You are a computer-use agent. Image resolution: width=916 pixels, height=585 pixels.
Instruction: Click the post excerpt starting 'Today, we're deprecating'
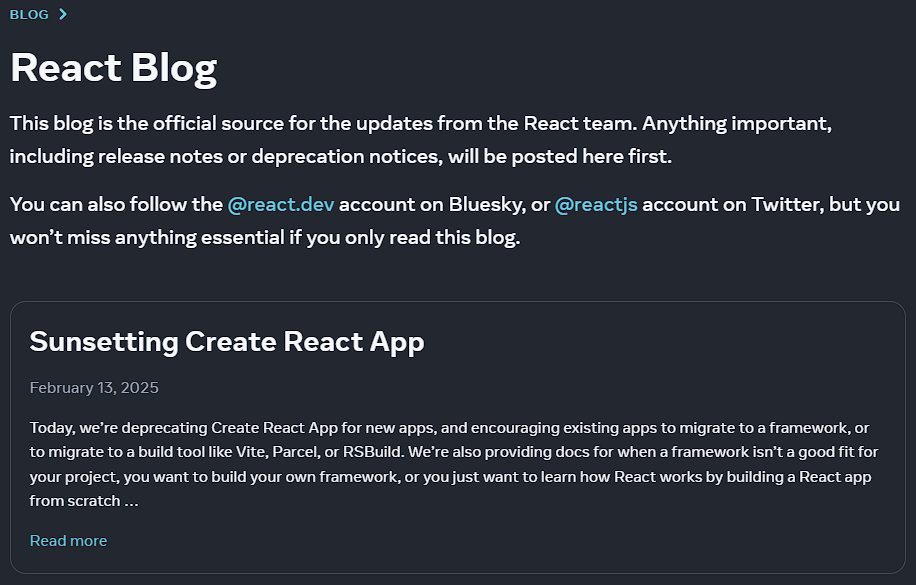[x=454, y=464]
